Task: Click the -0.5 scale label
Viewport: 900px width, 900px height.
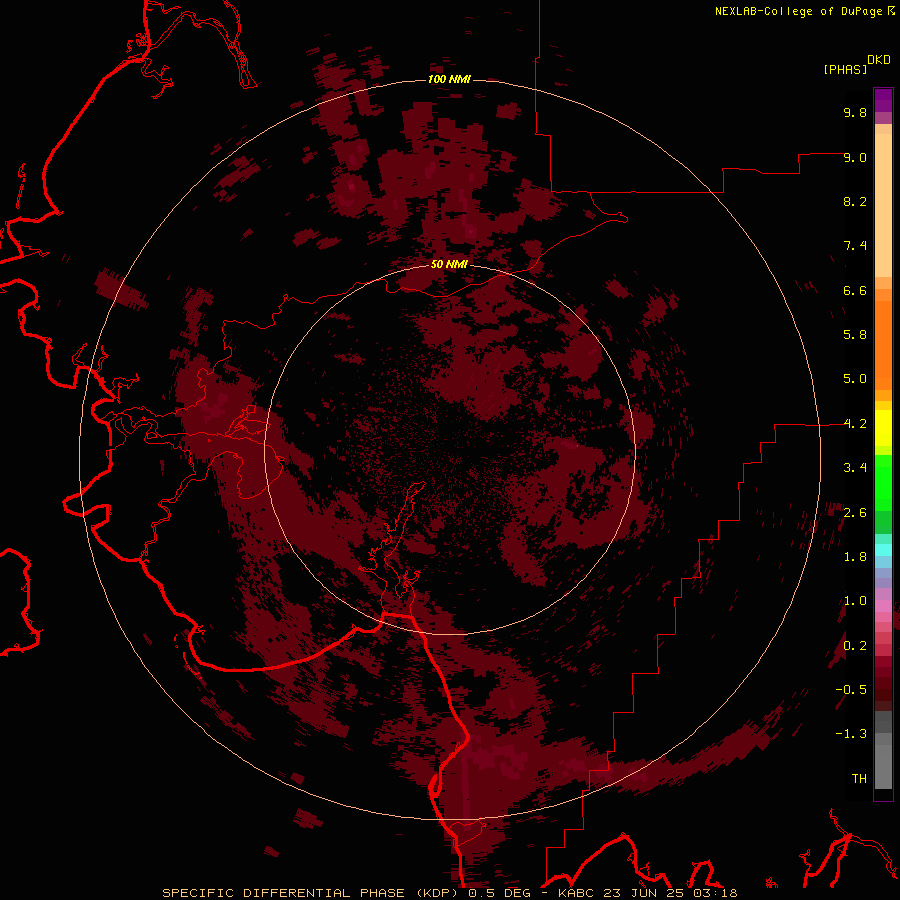Action: (x=851, y=690)
